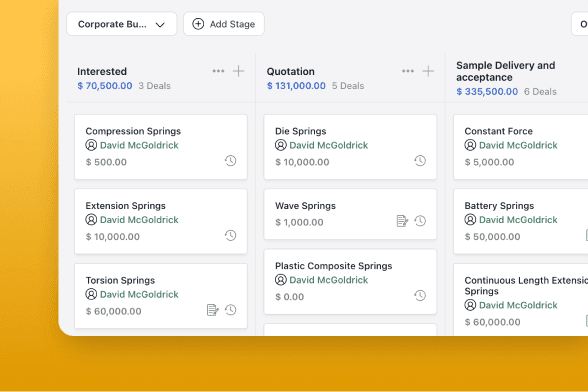Open the Extension Springs deal title

pos(125,206)
